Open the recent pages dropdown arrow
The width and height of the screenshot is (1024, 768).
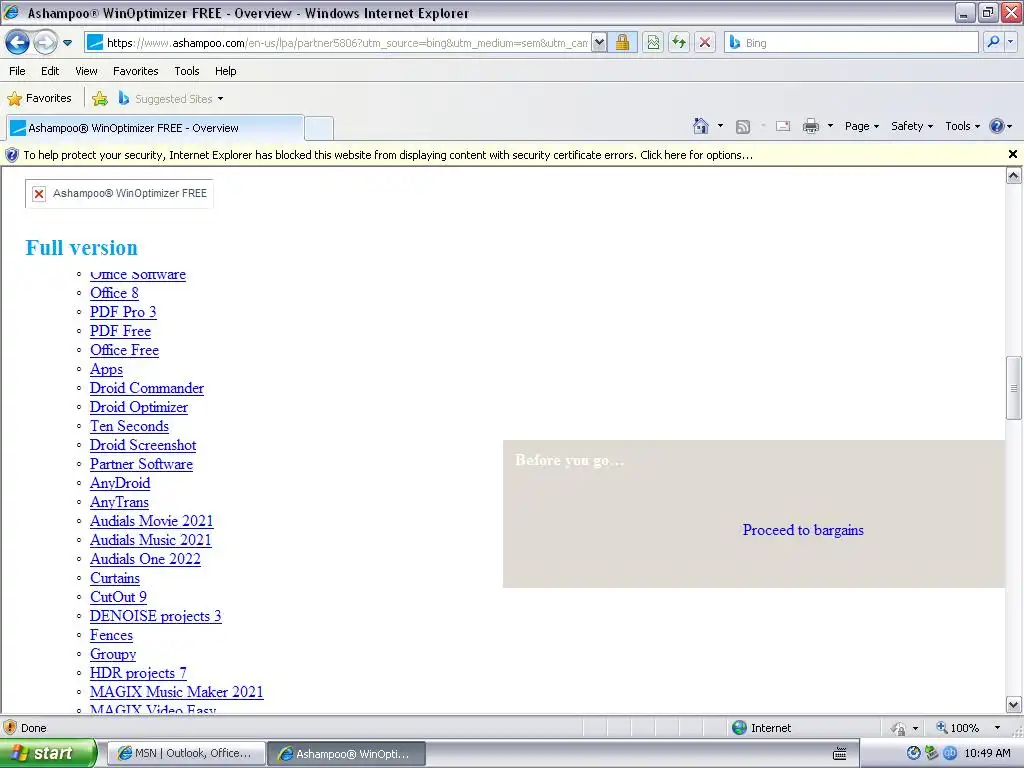click(67, 43)
